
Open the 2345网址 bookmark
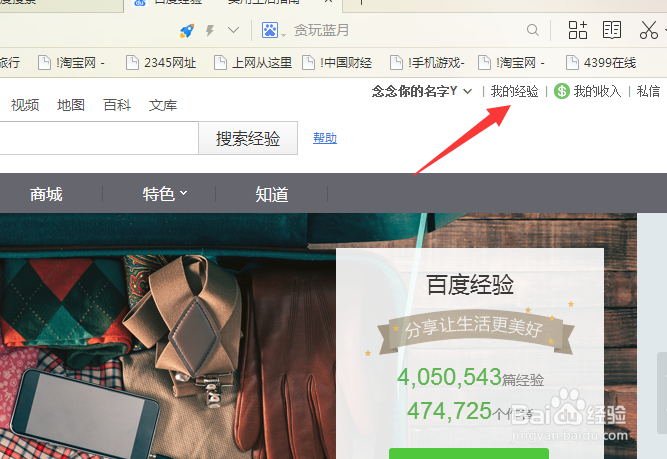161,63
